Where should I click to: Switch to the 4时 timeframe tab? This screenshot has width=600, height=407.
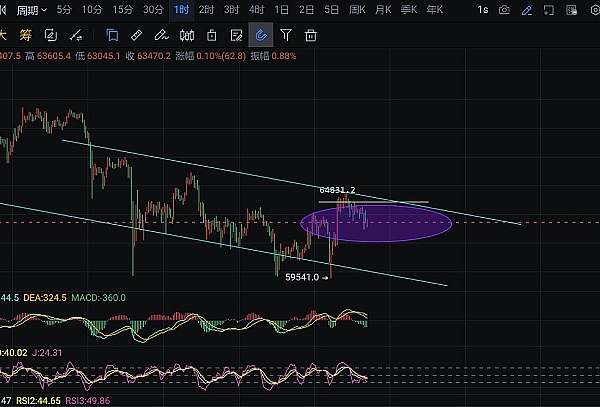[257, 10]
